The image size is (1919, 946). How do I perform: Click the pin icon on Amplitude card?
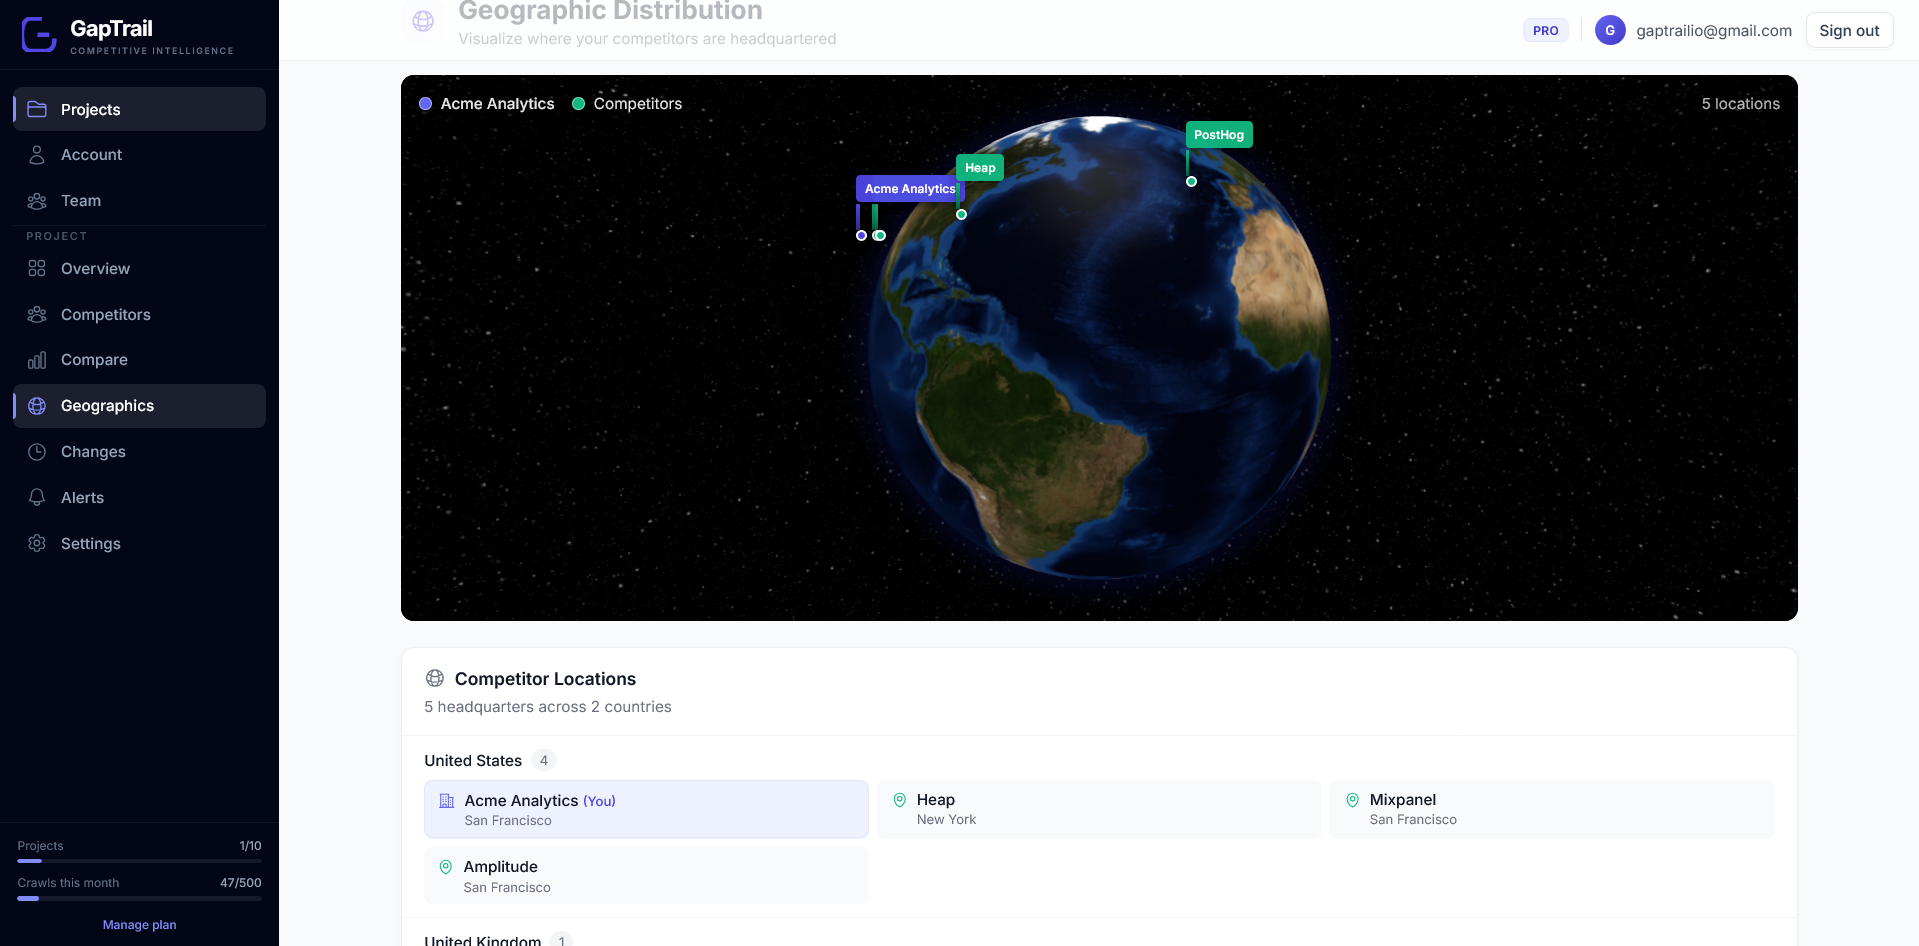click(446, 867)
